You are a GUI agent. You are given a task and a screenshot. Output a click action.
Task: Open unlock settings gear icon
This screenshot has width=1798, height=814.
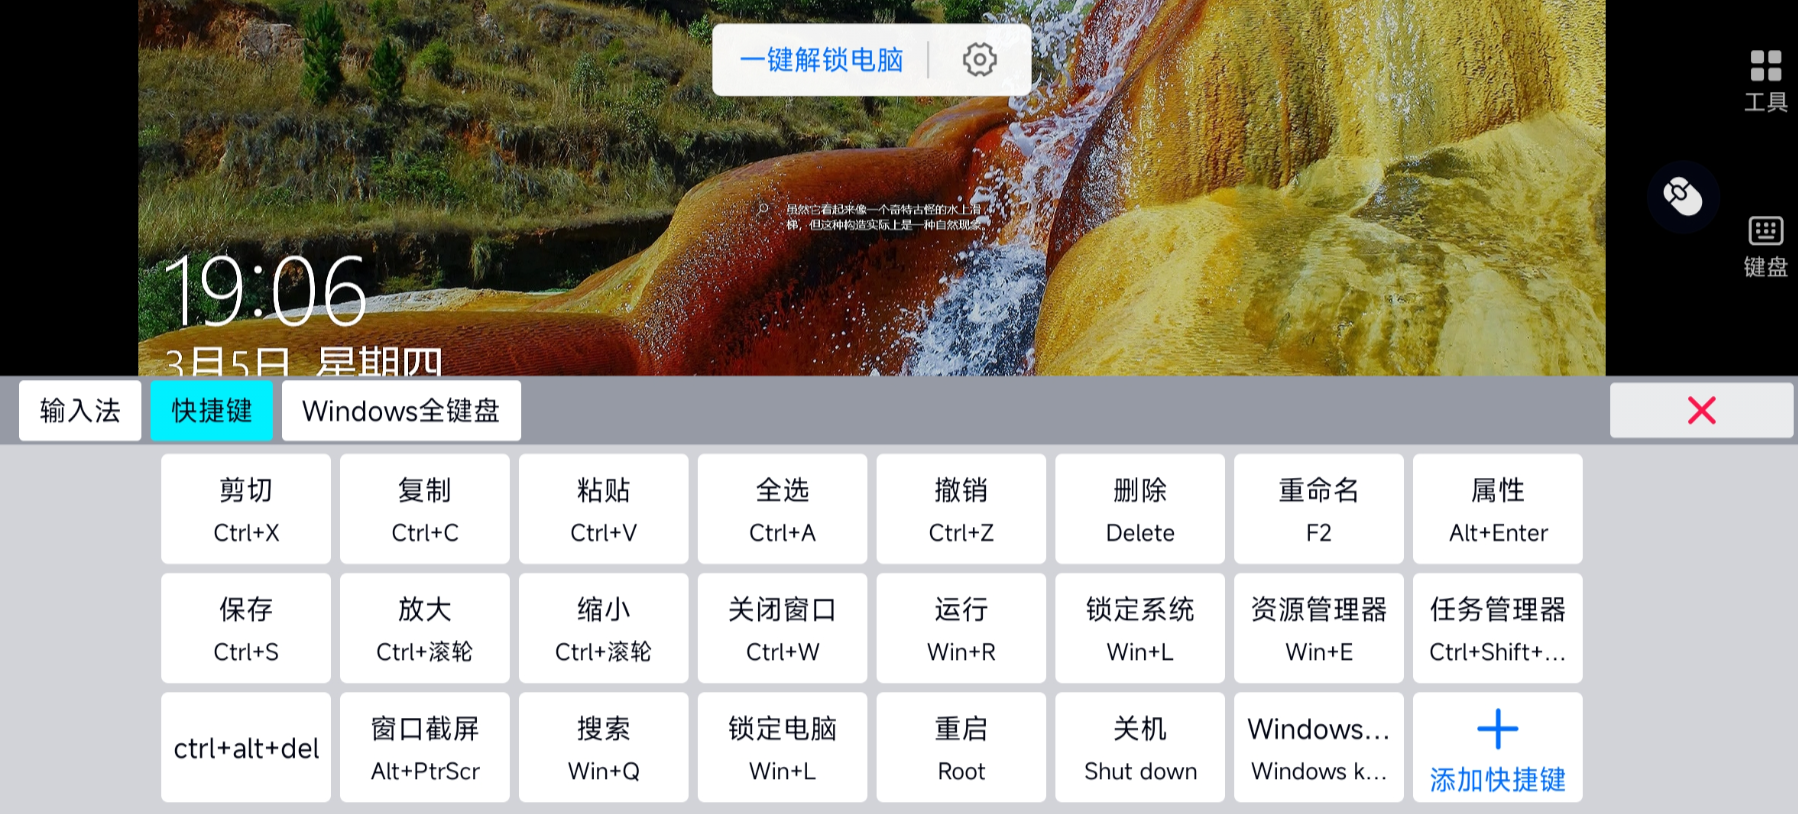(979, 60)
